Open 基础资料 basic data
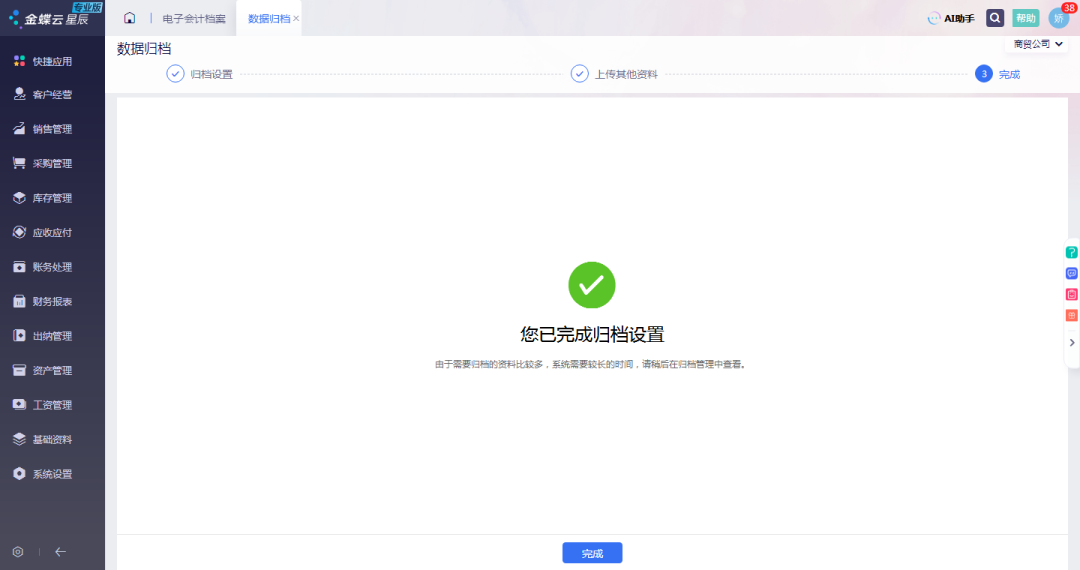Screen dimensions: 1080x570 [43, 439]
